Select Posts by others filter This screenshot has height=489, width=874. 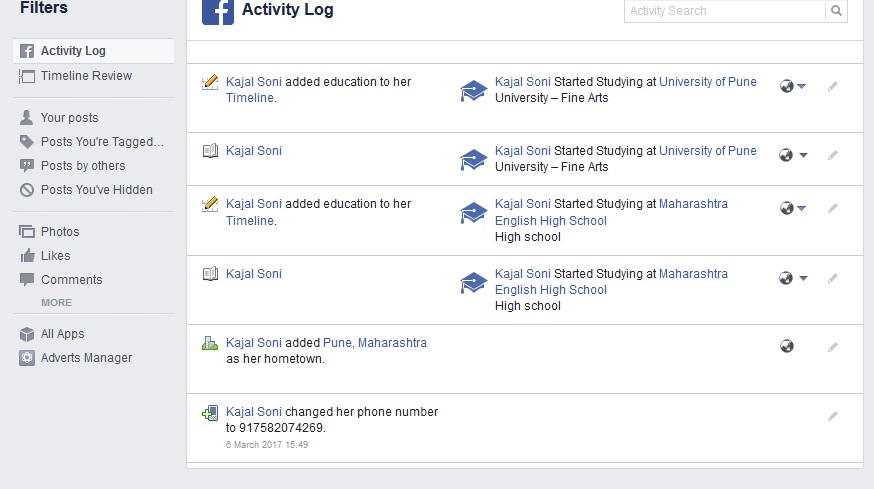(x=83, y=166)
